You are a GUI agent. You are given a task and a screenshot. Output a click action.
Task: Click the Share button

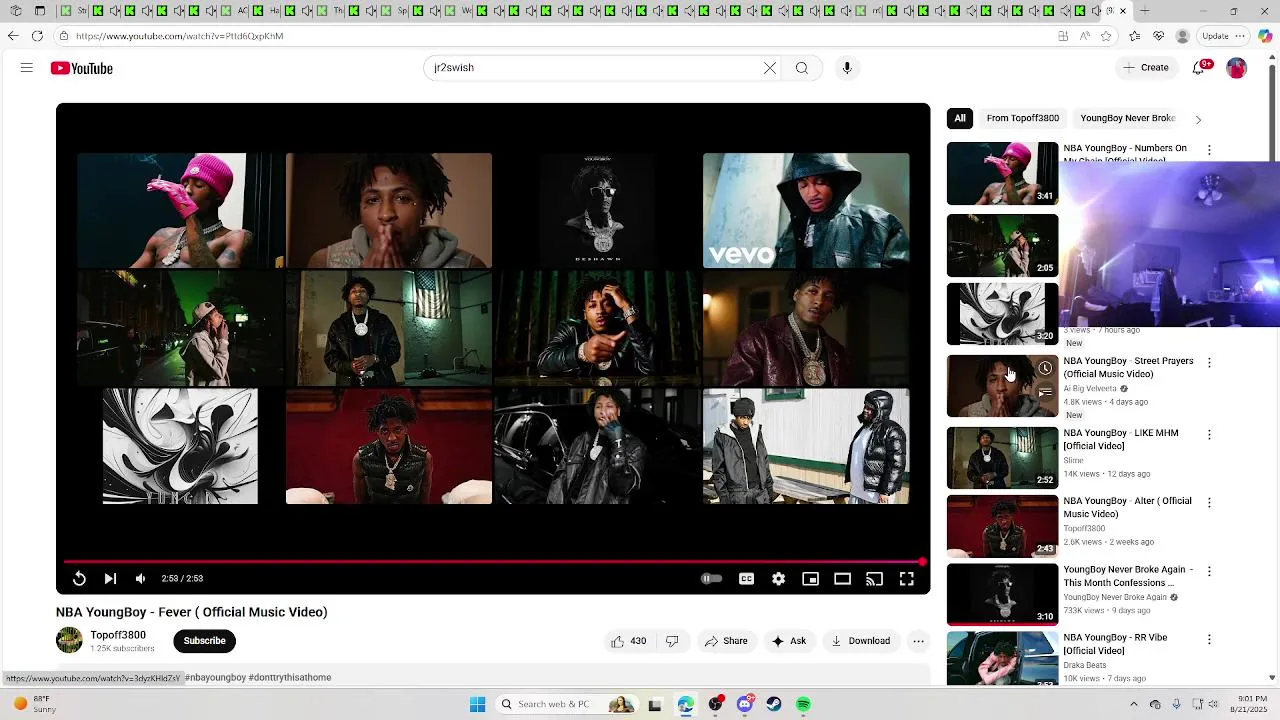point(725,641)
